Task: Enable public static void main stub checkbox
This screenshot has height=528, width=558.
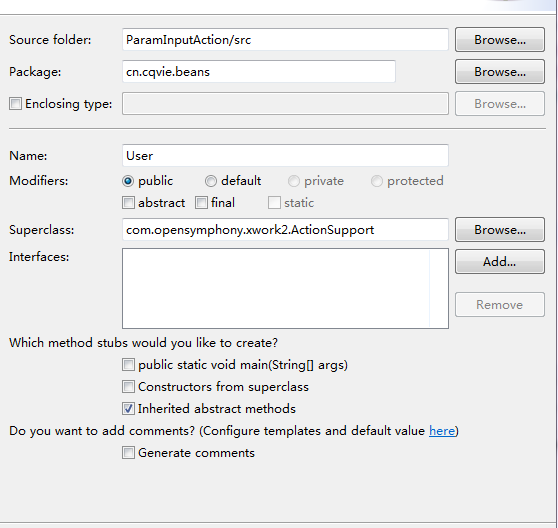Action: (x=128, y=365)
